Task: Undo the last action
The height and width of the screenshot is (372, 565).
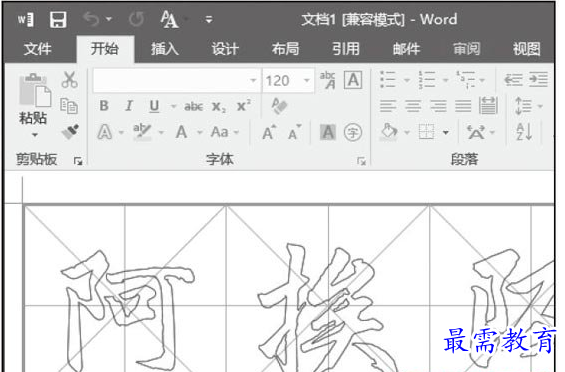Action: 90,19
